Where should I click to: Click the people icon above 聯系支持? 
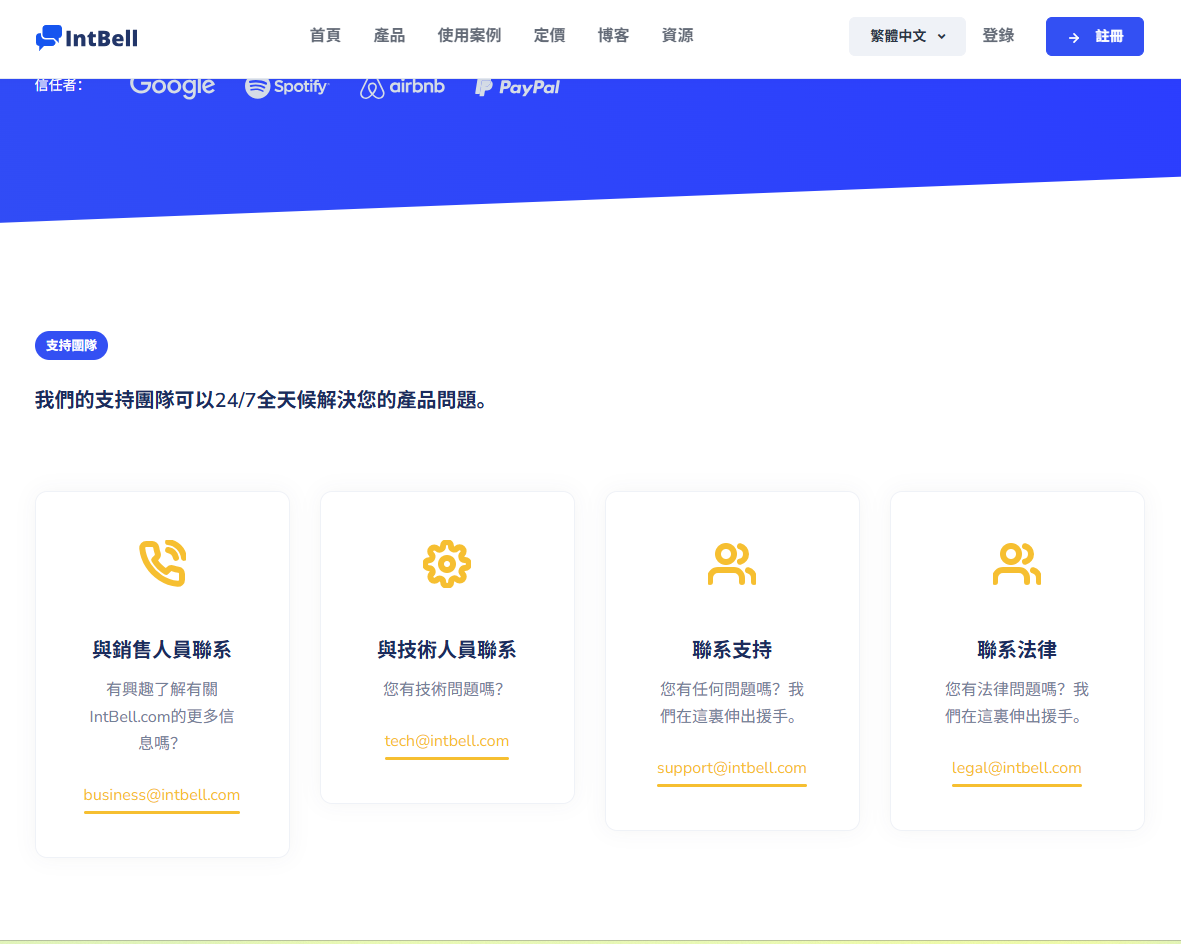pos(732,564)
